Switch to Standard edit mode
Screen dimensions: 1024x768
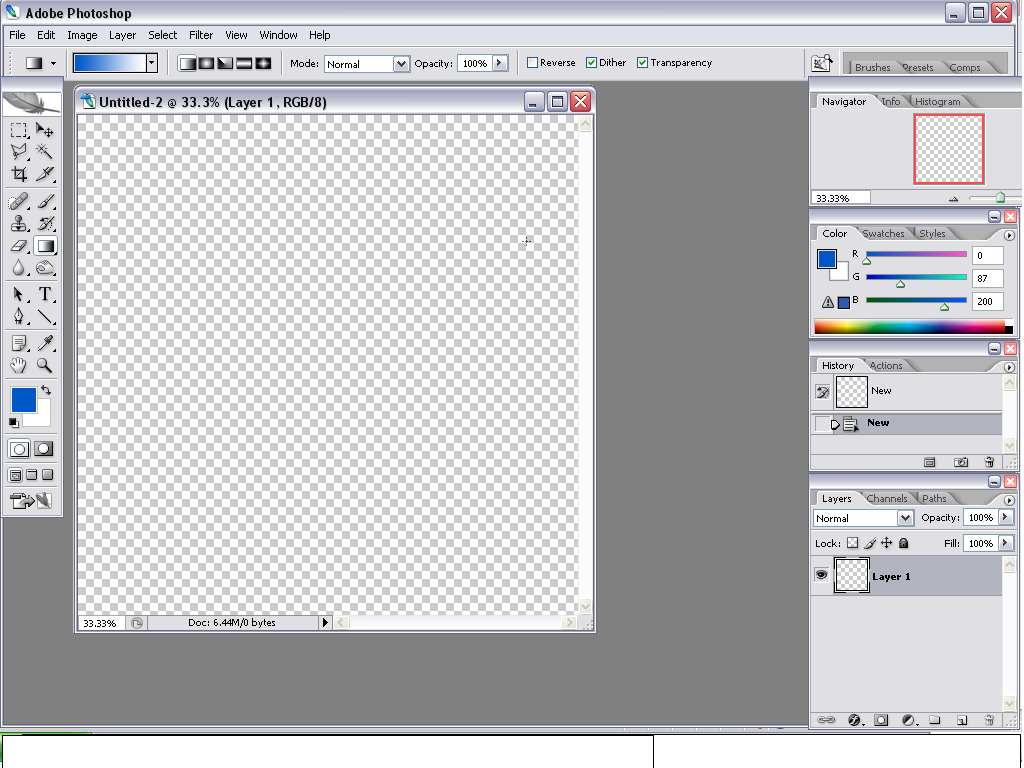(x=19, y=449)
